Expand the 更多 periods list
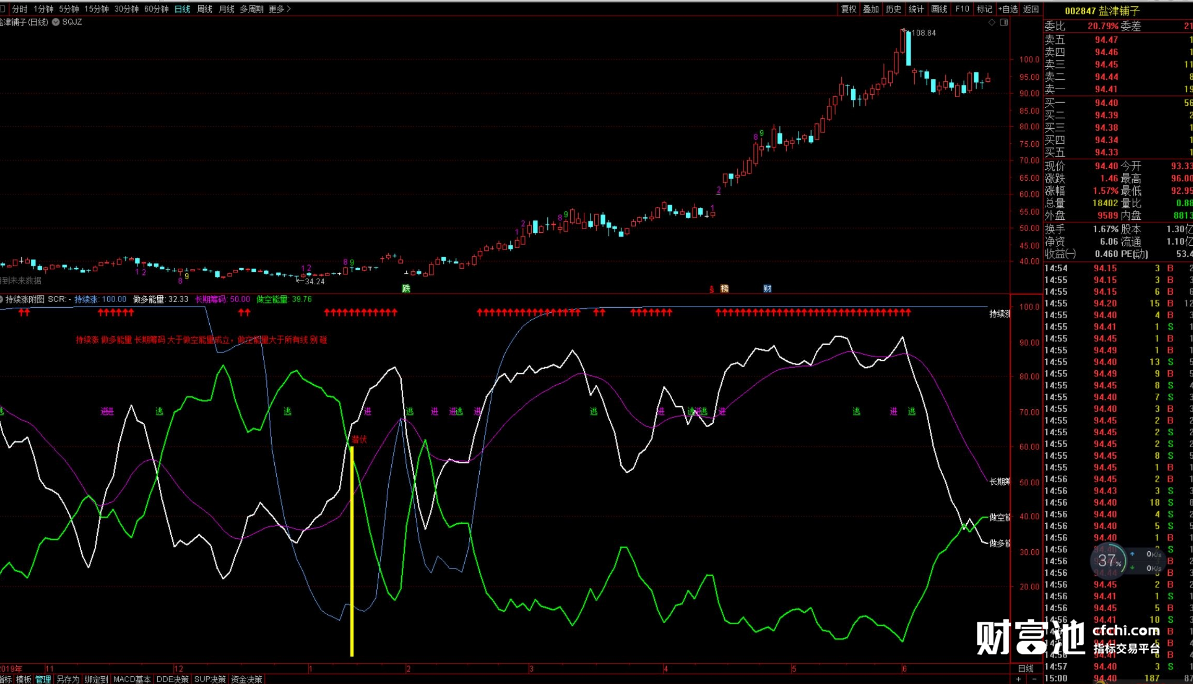The height and width of the screenshot is (684, 1193). click(x=279, y=9)
